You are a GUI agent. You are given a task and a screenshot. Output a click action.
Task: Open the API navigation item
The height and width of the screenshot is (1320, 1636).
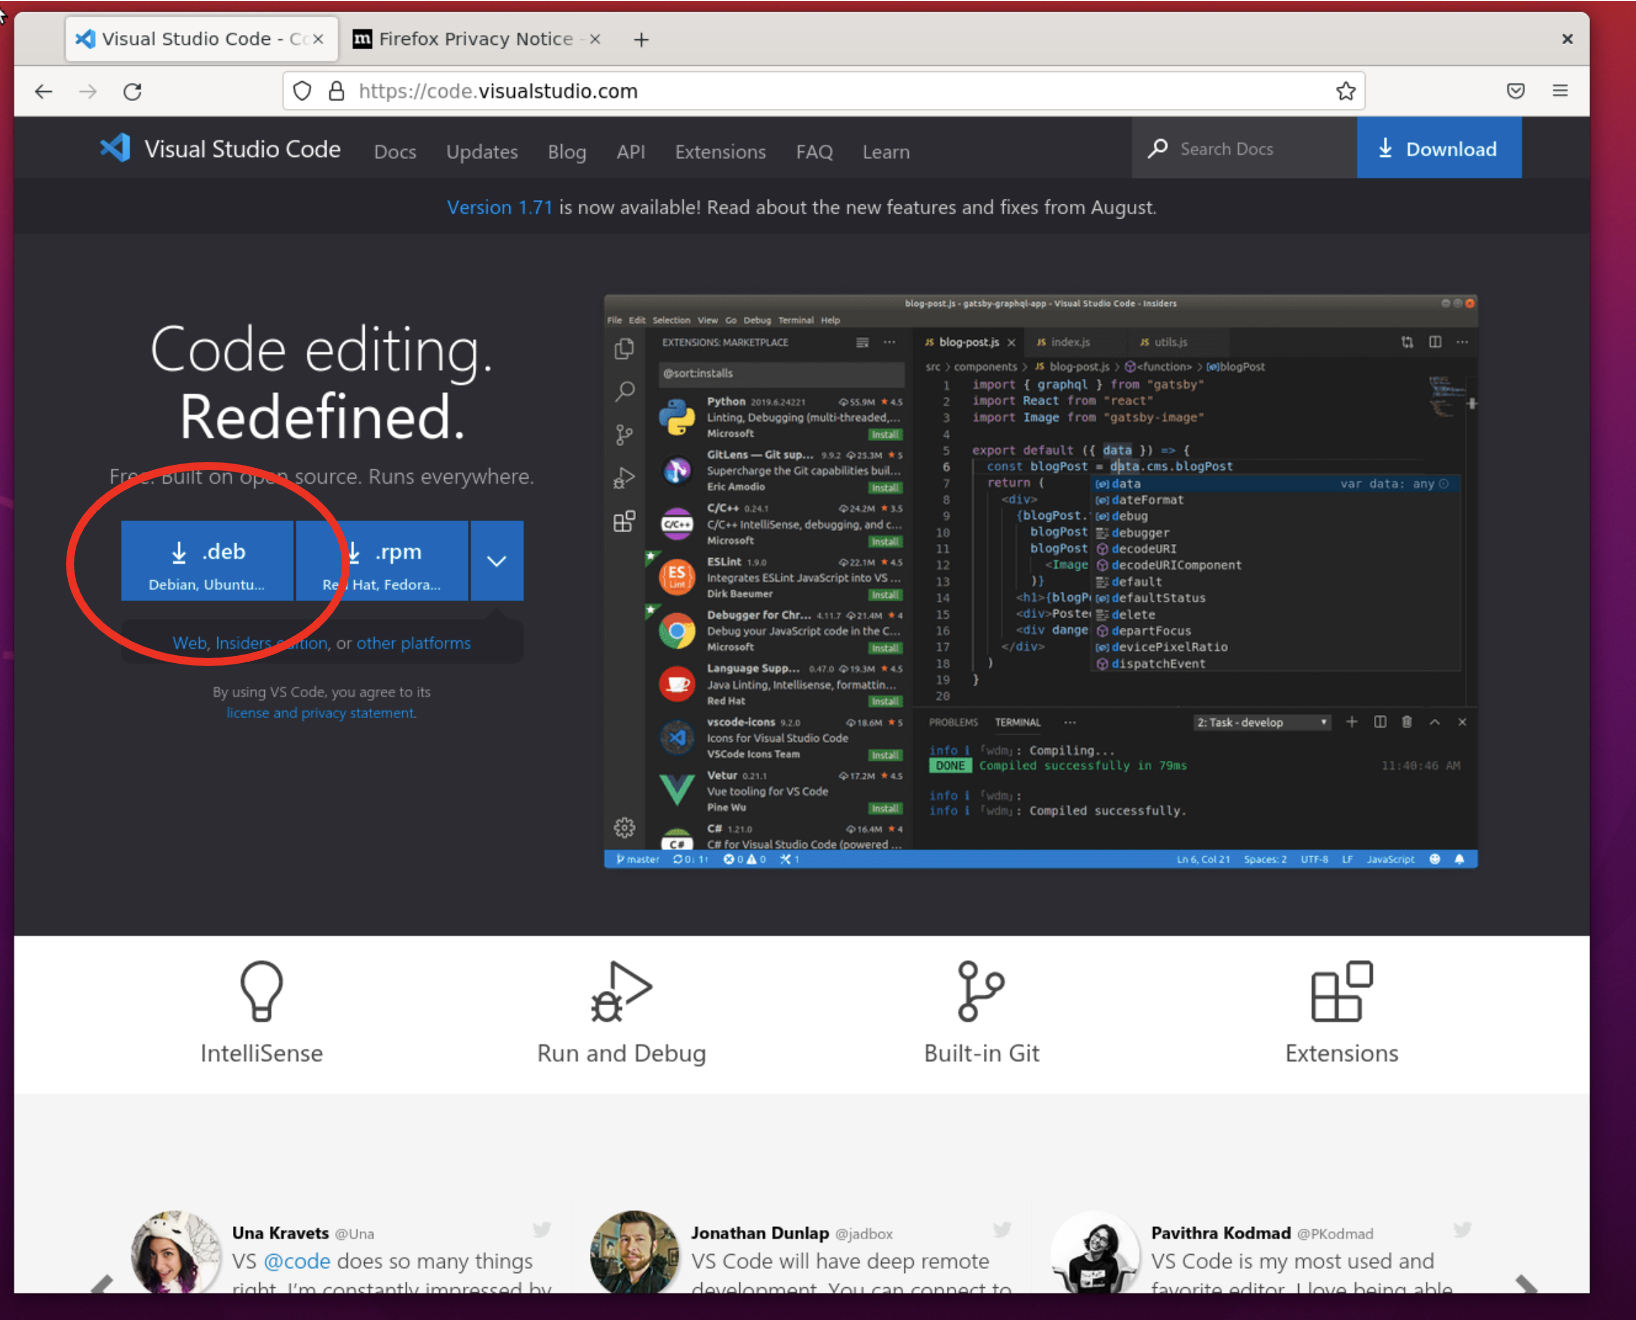tap(631, 152)
